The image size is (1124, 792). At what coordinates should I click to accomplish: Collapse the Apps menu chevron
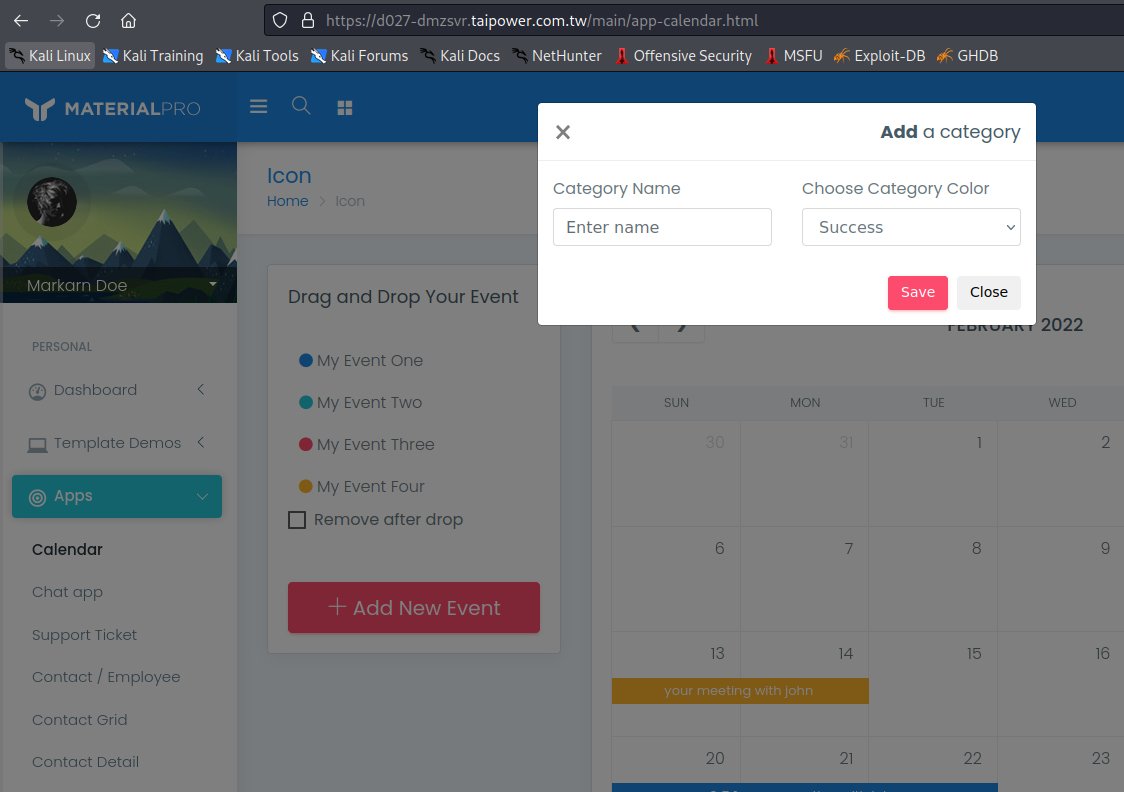click(x=202, y=497)
